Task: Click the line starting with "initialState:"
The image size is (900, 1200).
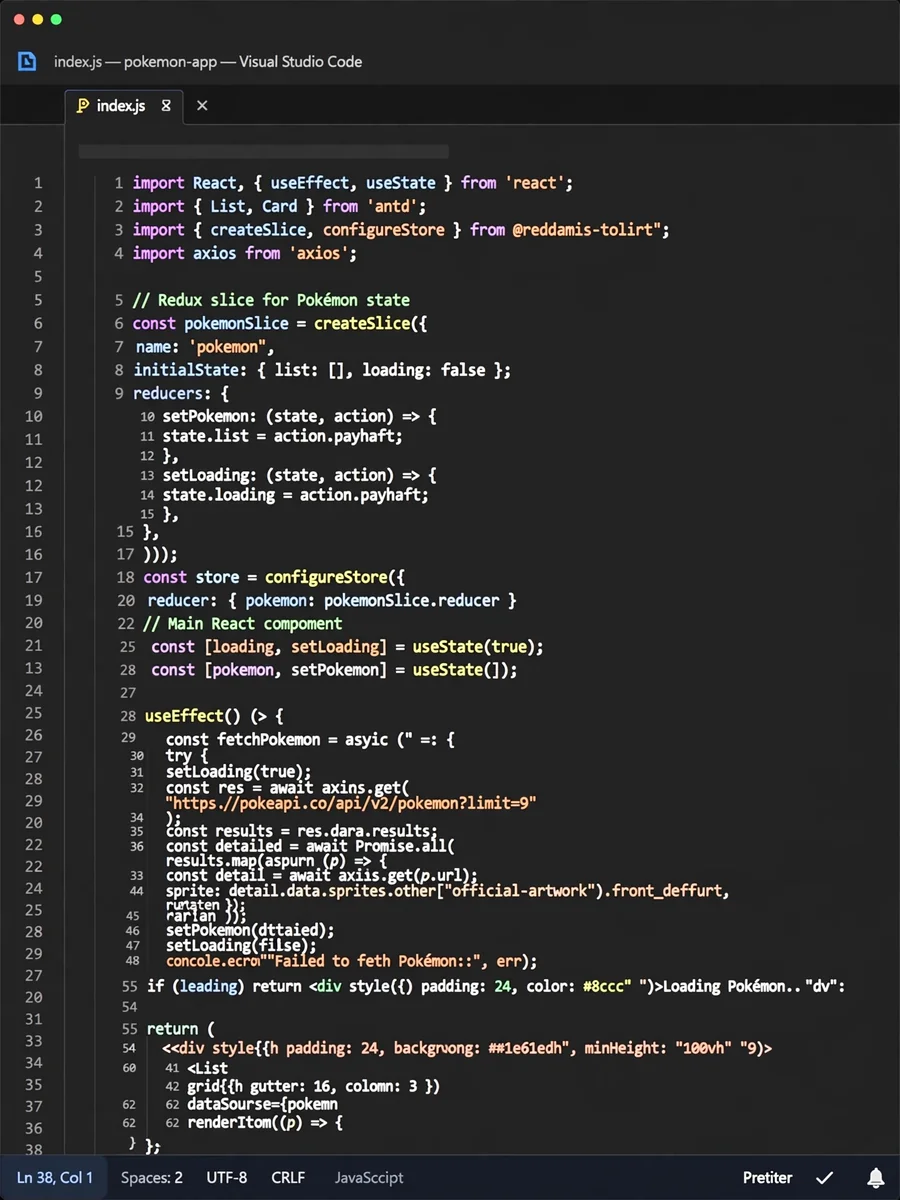Action: pos(323,370)
